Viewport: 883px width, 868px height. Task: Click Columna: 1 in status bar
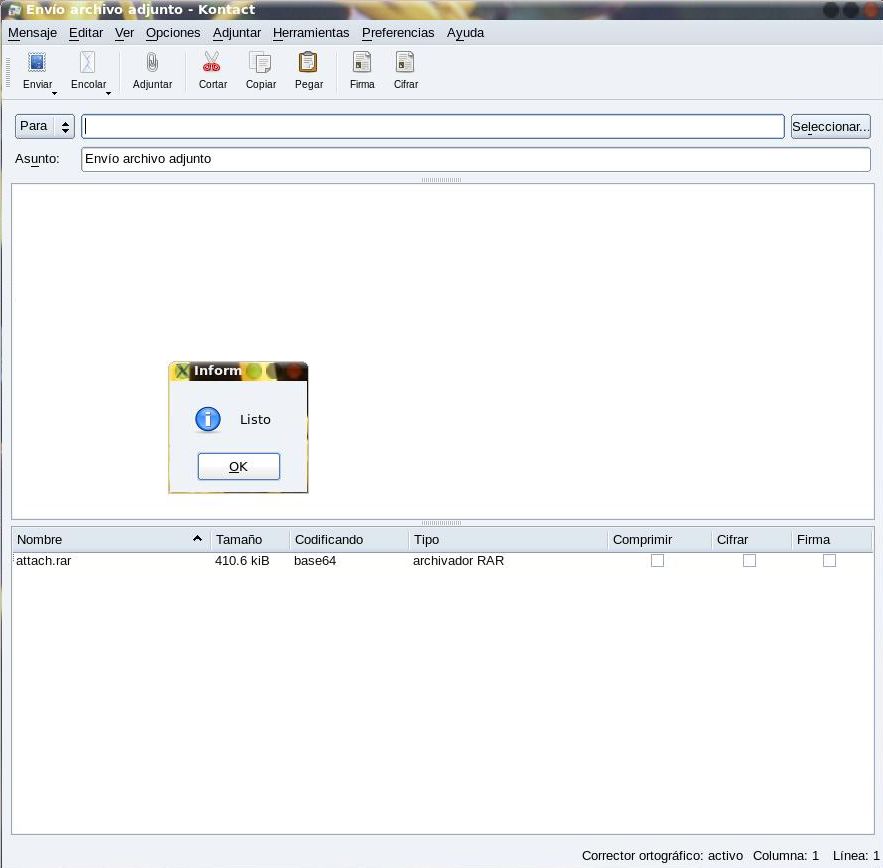point(786,856)
